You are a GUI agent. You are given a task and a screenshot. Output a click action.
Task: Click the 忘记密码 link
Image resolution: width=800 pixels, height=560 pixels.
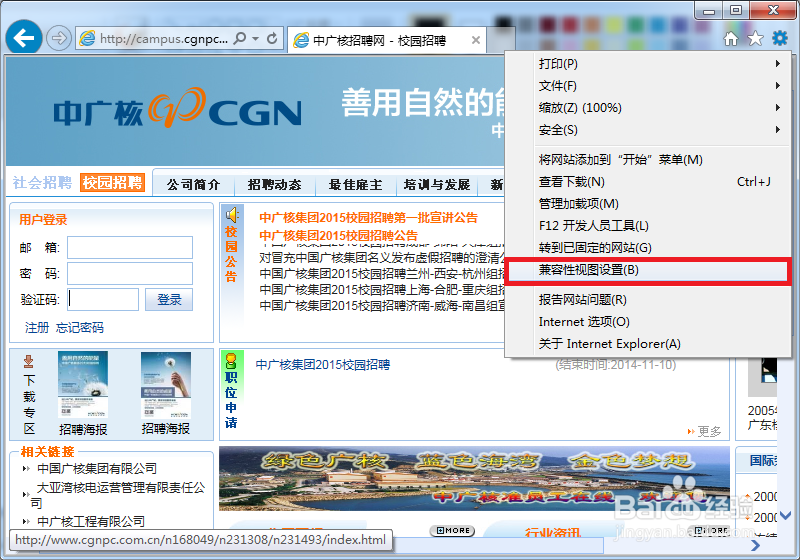(80, 327)
